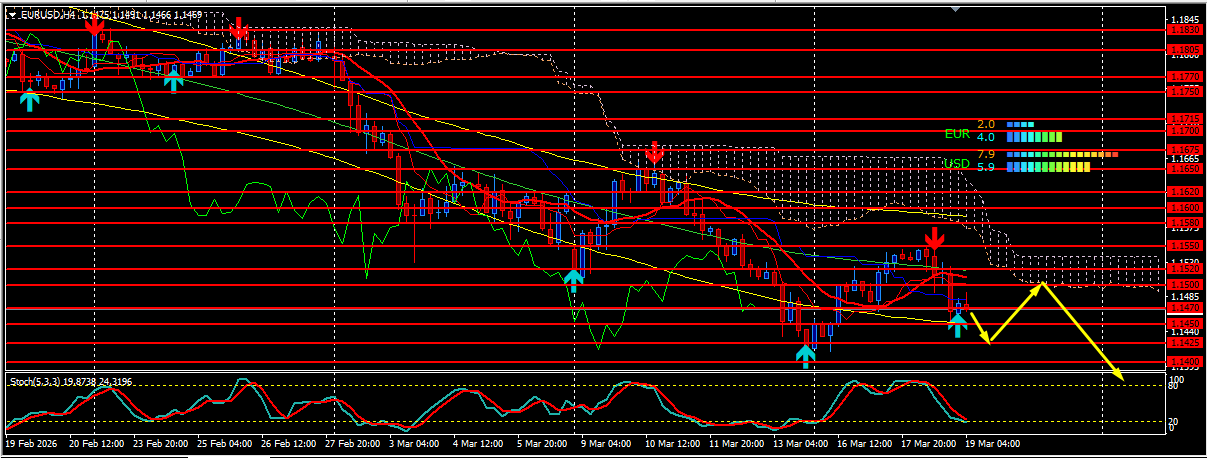Click the 10 Mar 12:00 time axis label
Viewport: 1207px width, 458px height.
tap(671, 441)
